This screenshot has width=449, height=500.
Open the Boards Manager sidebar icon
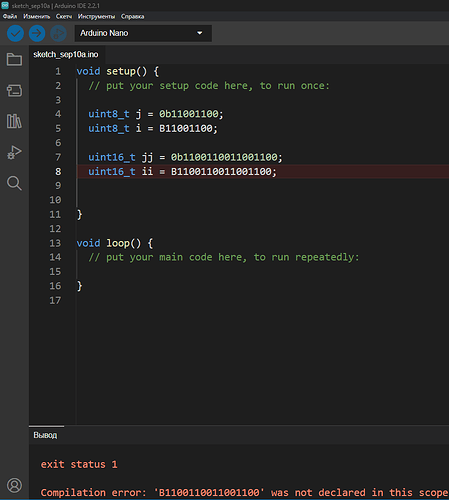14,90
